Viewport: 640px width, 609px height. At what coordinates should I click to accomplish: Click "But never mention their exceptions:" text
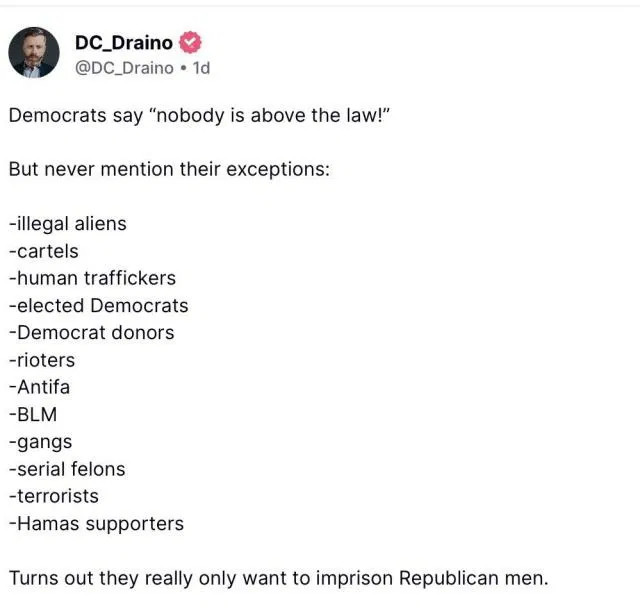168,168
